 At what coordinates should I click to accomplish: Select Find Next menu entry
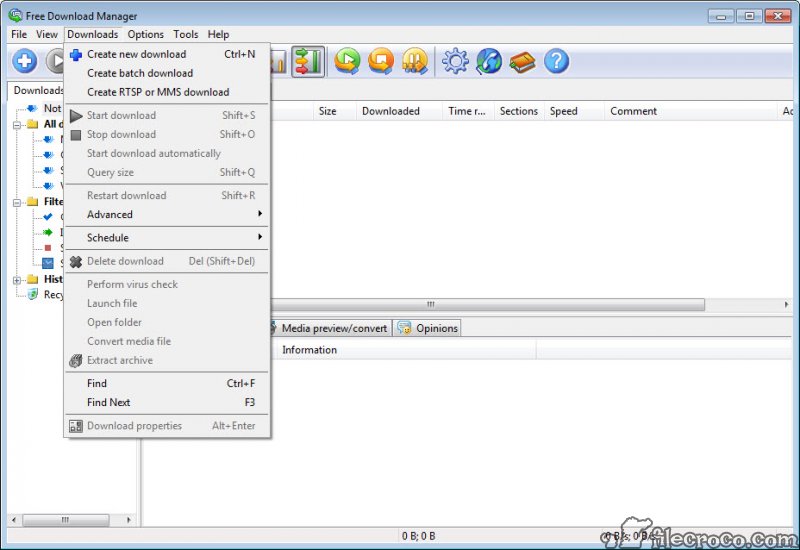167,402
